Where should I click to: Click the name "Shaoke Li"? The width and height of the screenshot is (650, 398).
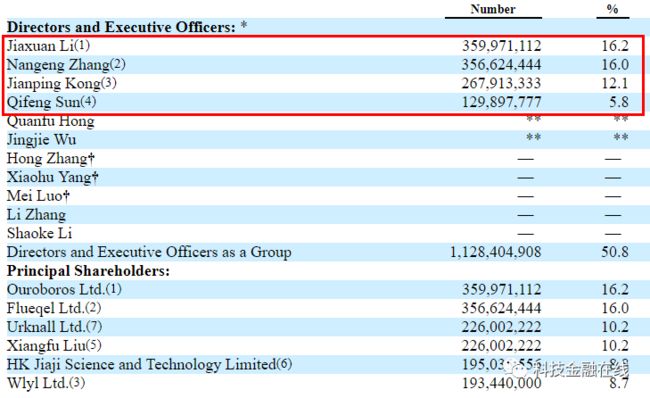tap(39, 233)
